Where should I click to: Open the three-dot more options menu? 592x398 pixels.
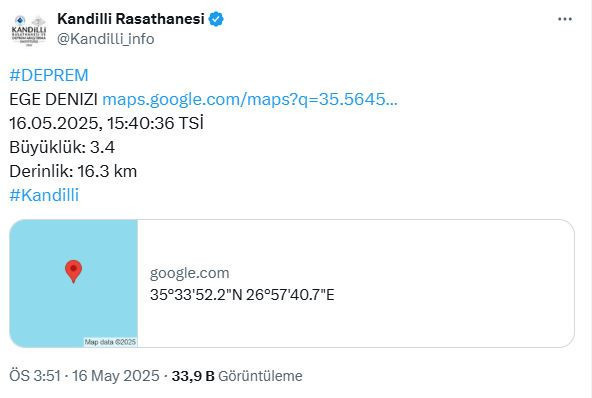(x=565, y=19)
